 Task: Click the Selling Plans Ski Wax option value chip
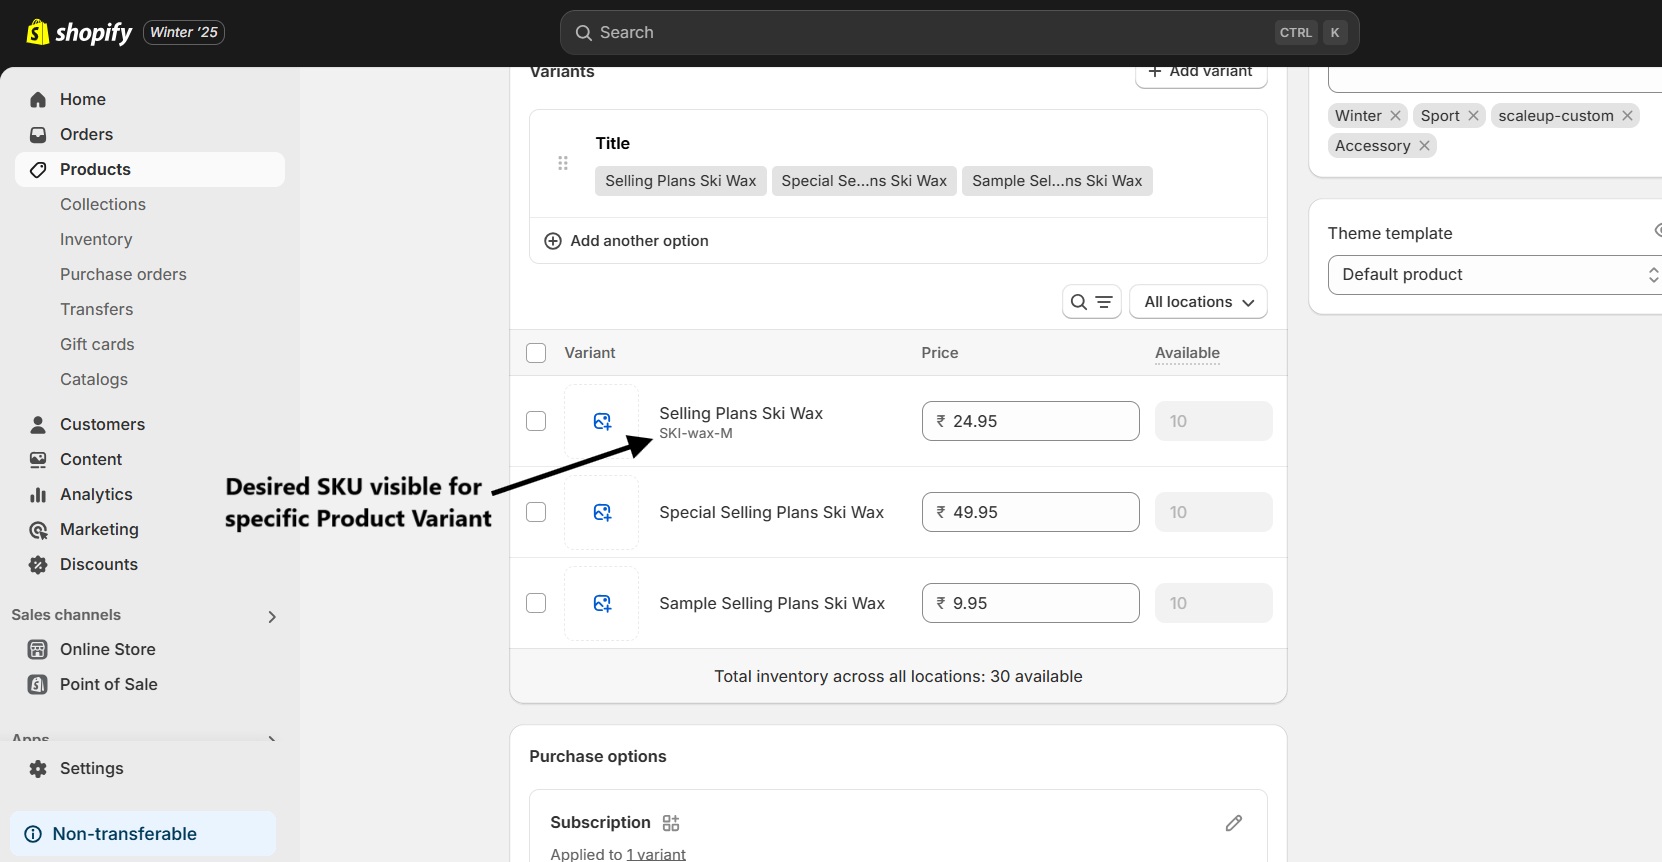(x=681, y=181)
